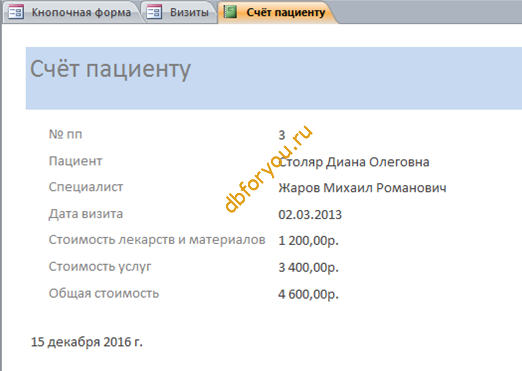Select the value 3 400,00р.
522x371 pixels.
[308, 267]
